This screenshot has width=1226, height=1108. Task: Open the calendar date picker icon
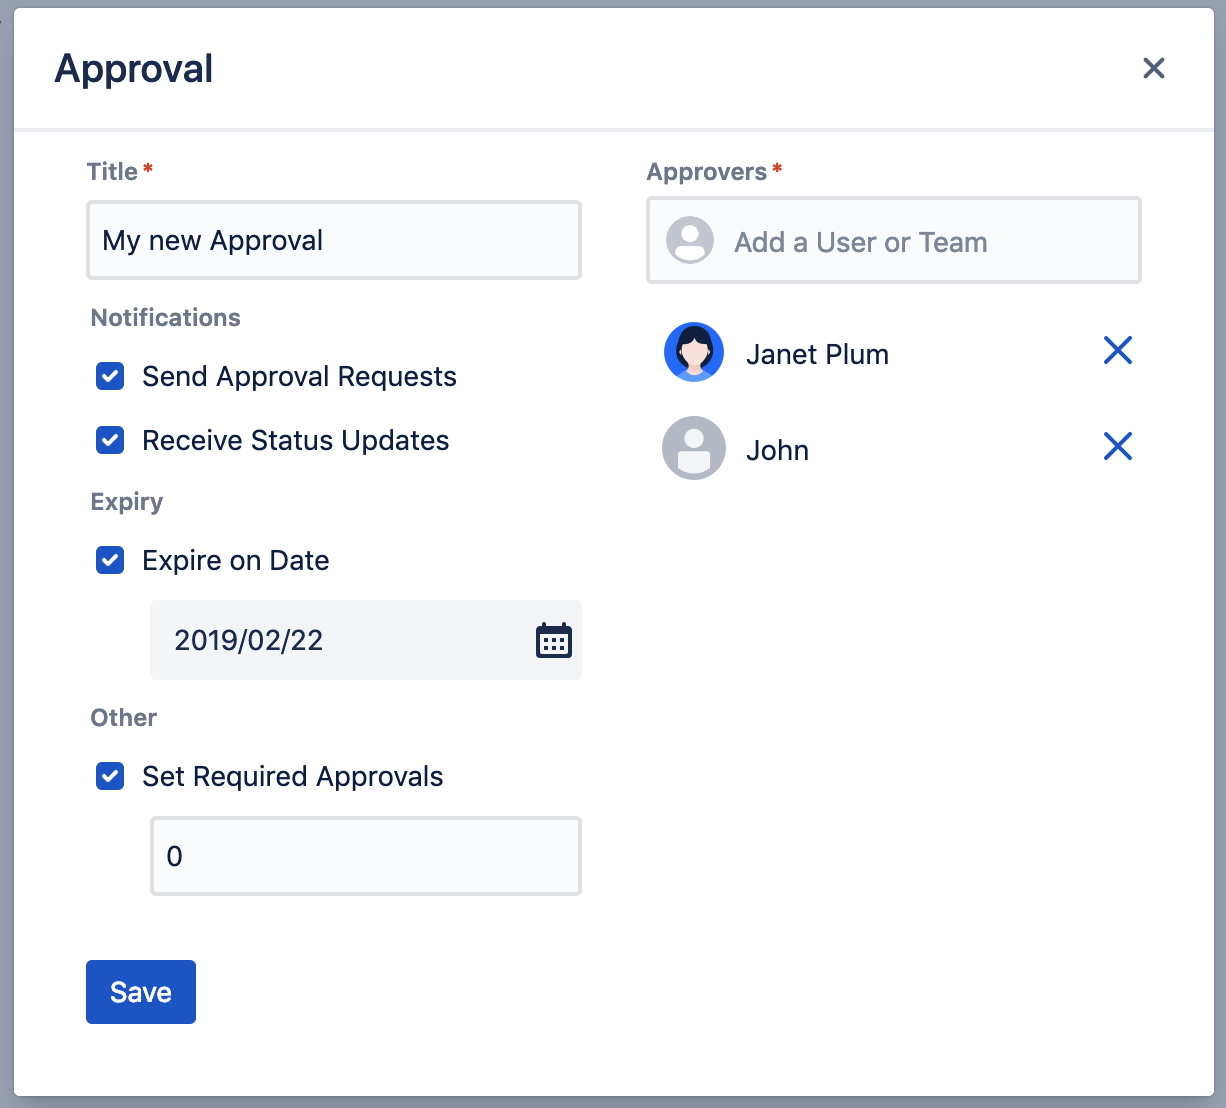coord(553,640)
